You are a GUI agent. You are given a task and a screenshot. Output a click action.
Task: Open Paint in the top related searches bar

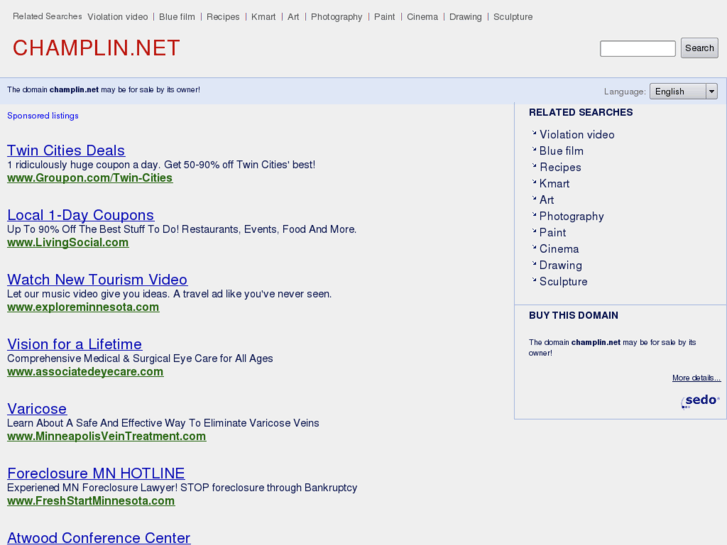pyautogui.click(x=384, y=17)
